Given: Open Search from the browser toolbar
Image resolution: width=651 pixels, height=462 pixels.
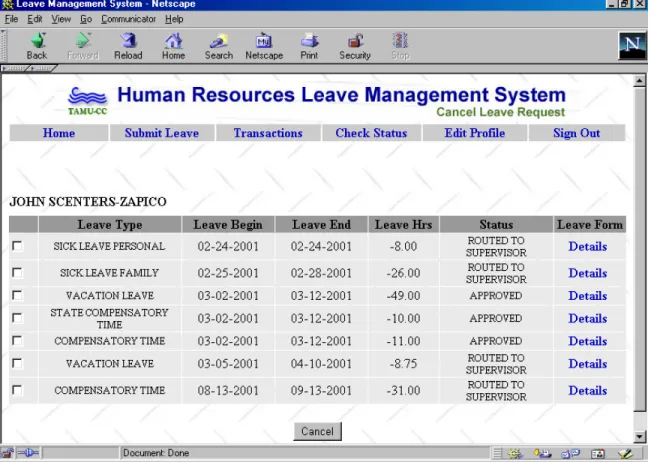Looking at the screenshot, I should [x=219, y=46].
